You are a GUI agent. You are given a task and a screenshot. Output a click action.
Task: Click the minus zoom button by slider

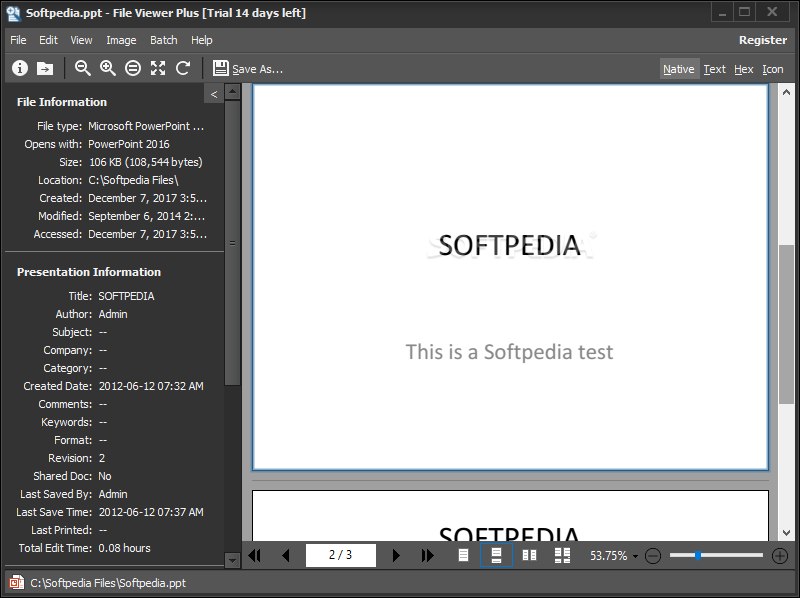[653, 556]
